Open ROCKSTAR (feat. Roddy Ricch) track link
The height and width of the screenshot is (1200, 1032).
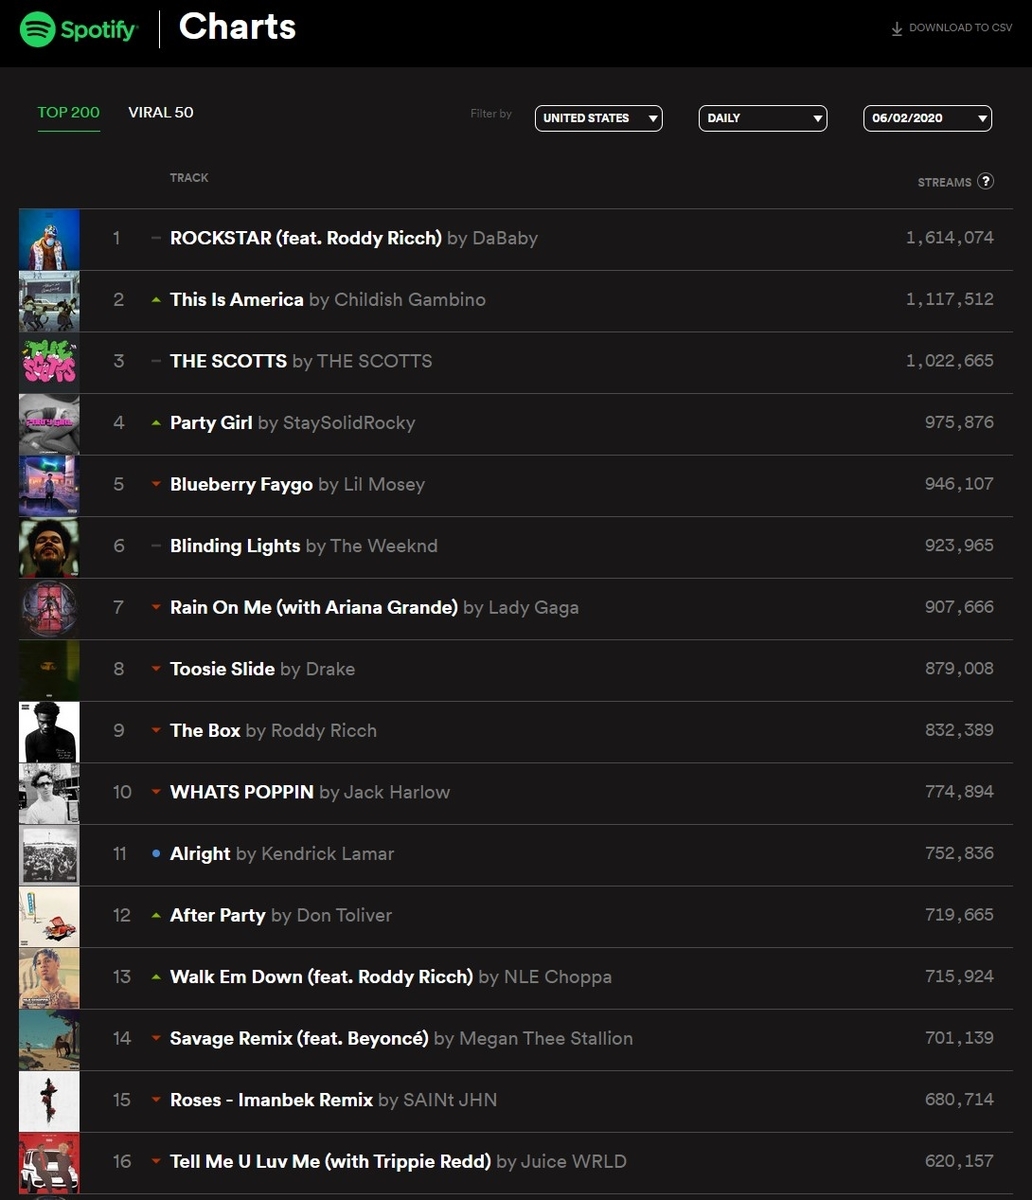coord(306,238)
